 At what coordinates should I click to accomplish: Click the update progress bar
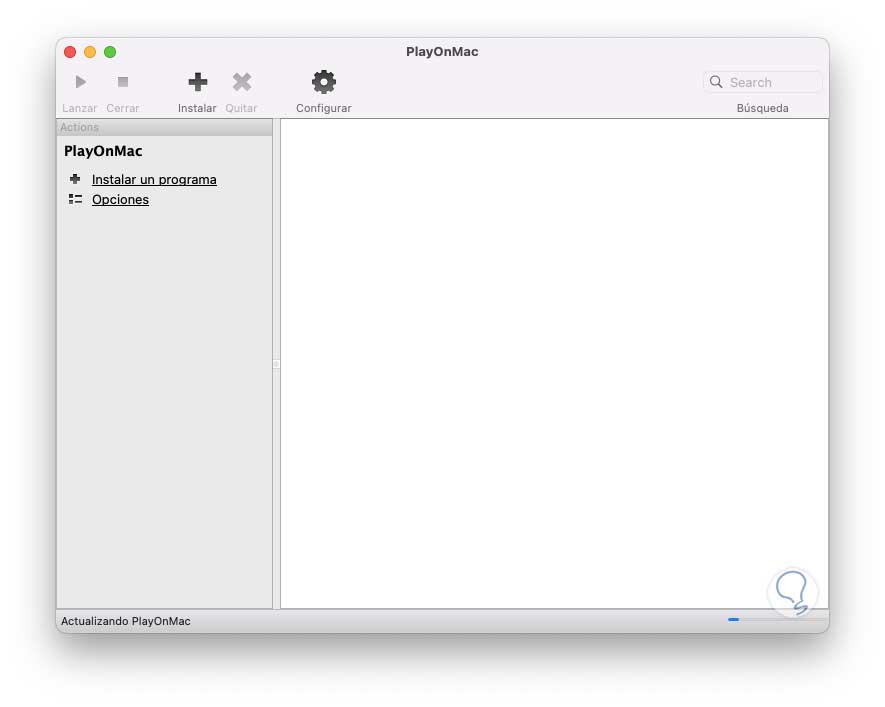(777, 620)
